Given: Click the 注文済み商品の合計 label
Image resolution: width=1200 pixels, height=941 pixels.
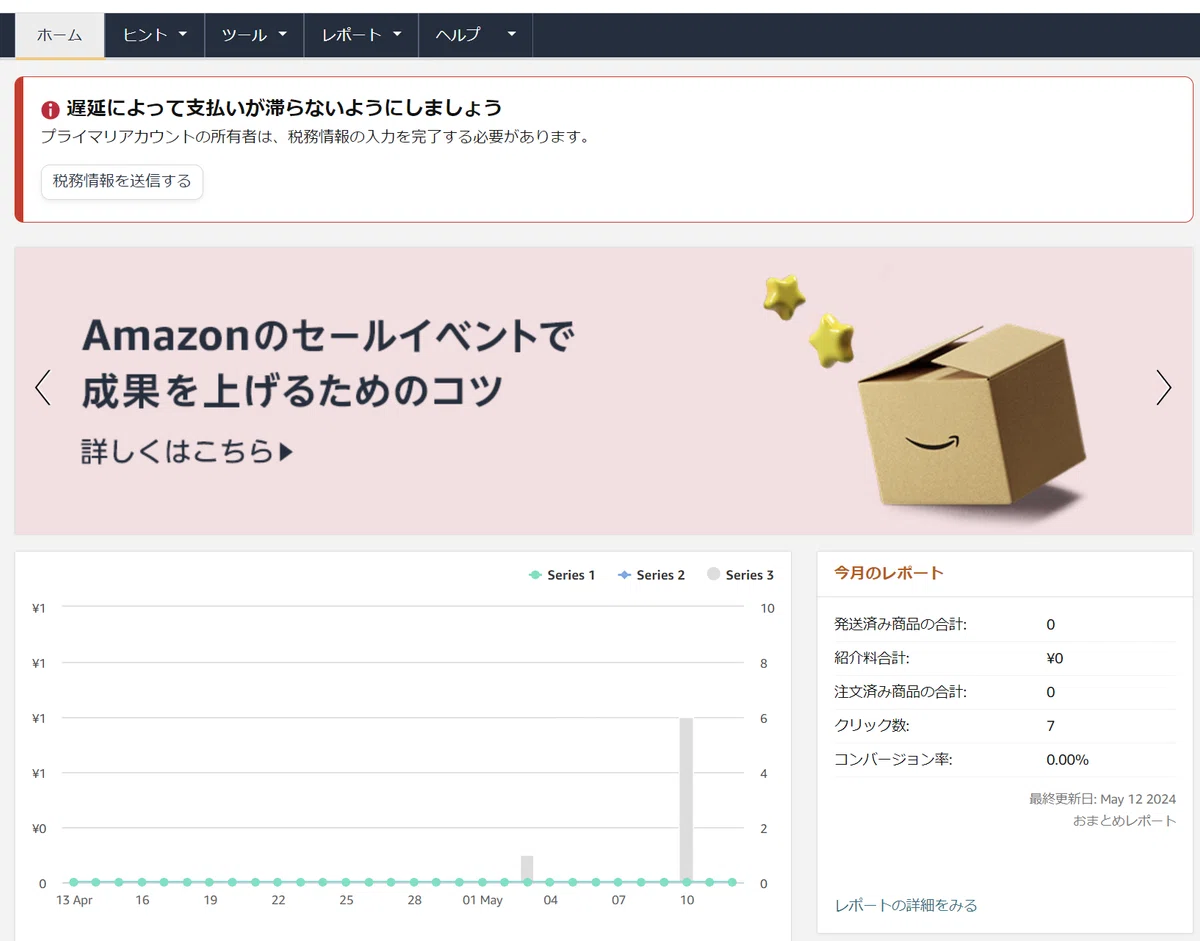Looking at the screenshot, I should (x=900, y=692).
